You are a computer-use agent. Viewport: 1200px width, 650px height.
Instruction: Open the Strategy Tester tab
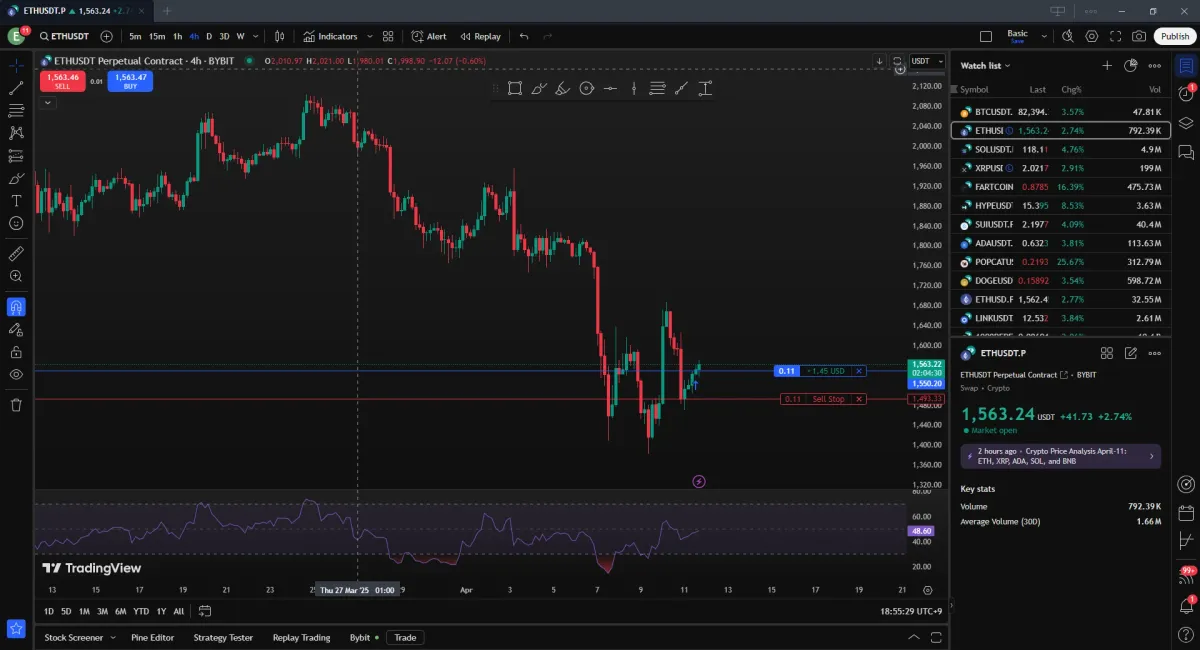223,637
